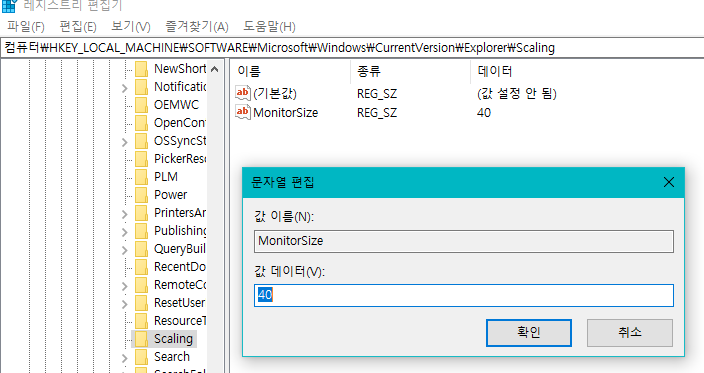This screenshot has width=704, height=373.
Task: Select the (기본값) value name
Action: [275, 93]
